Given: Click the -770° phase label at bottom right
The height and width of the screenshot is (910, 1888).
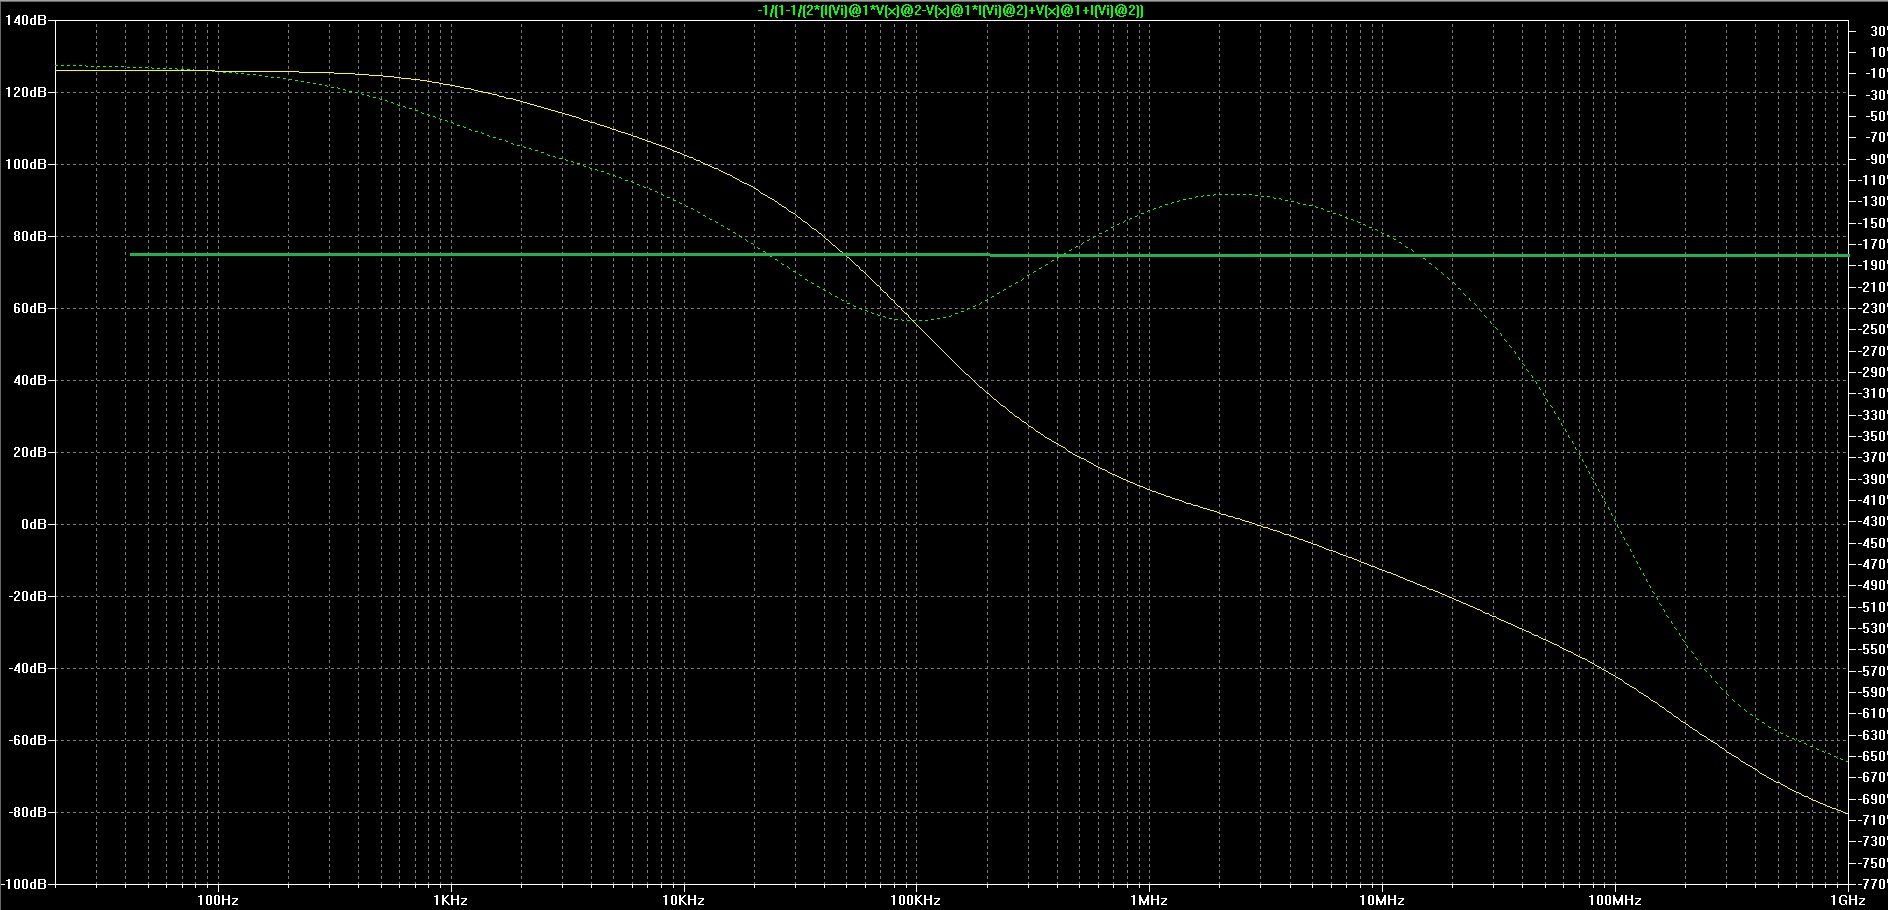Looking at the screenshot, I should click(1873, 884).
